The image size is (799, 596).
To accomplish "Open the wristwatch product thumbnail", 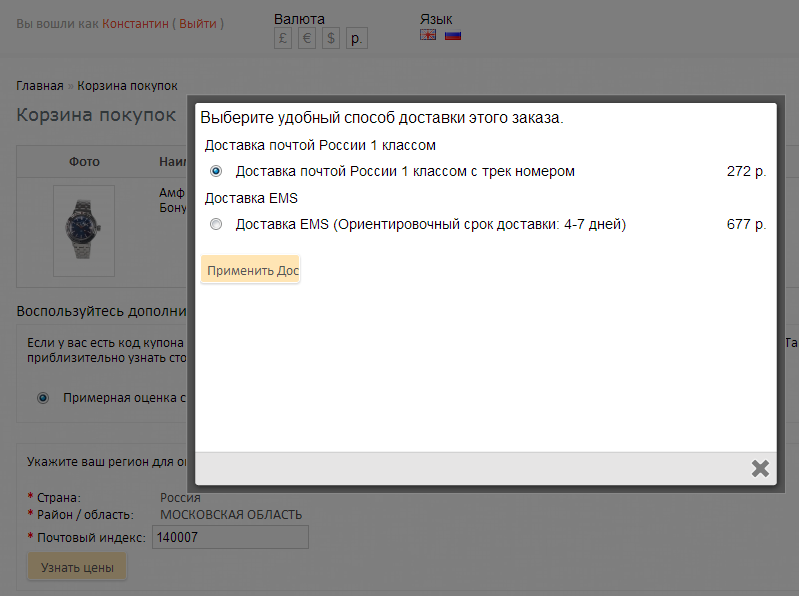I will (x=83, y=230).
